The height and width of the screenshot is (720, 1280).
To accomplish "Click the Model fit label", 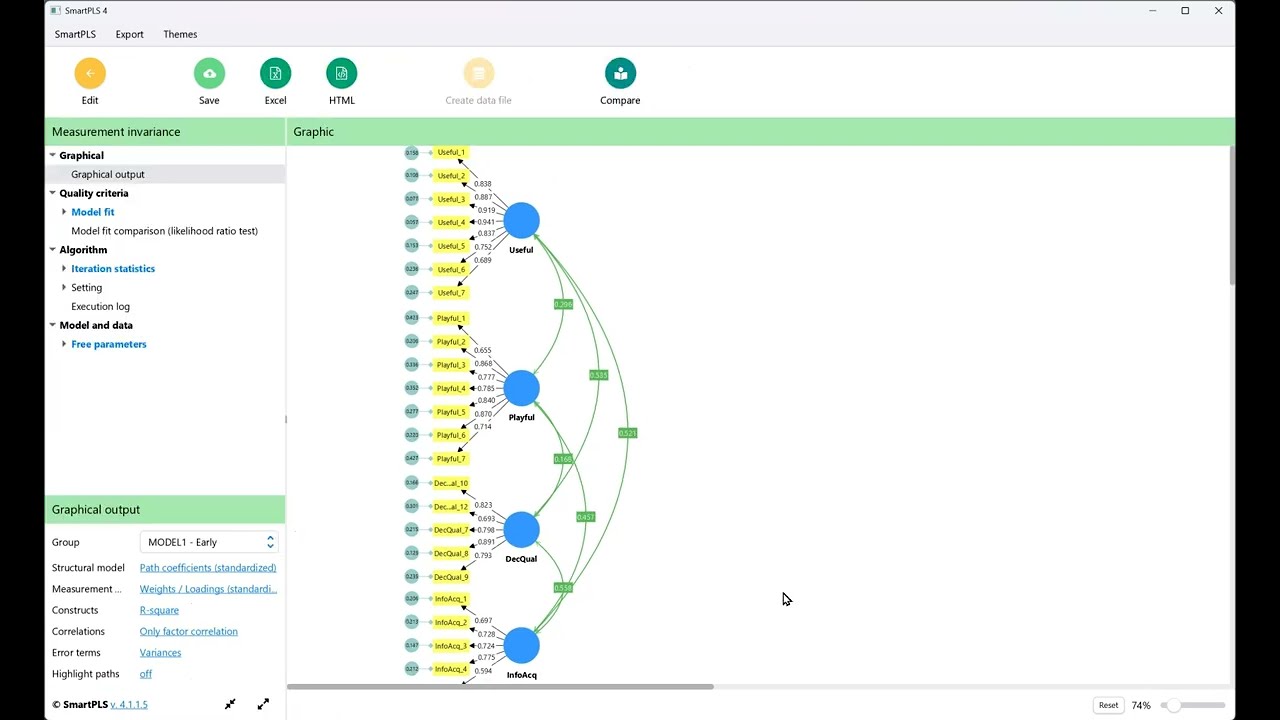I will coord(93,212).
